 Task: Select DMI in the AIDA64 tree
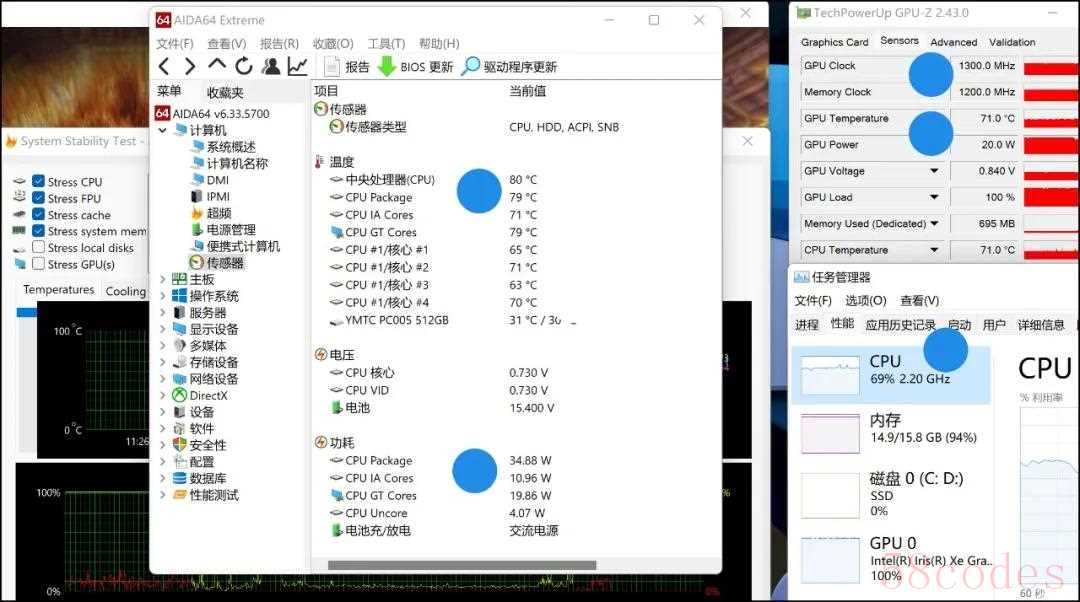tap(210, 180)
